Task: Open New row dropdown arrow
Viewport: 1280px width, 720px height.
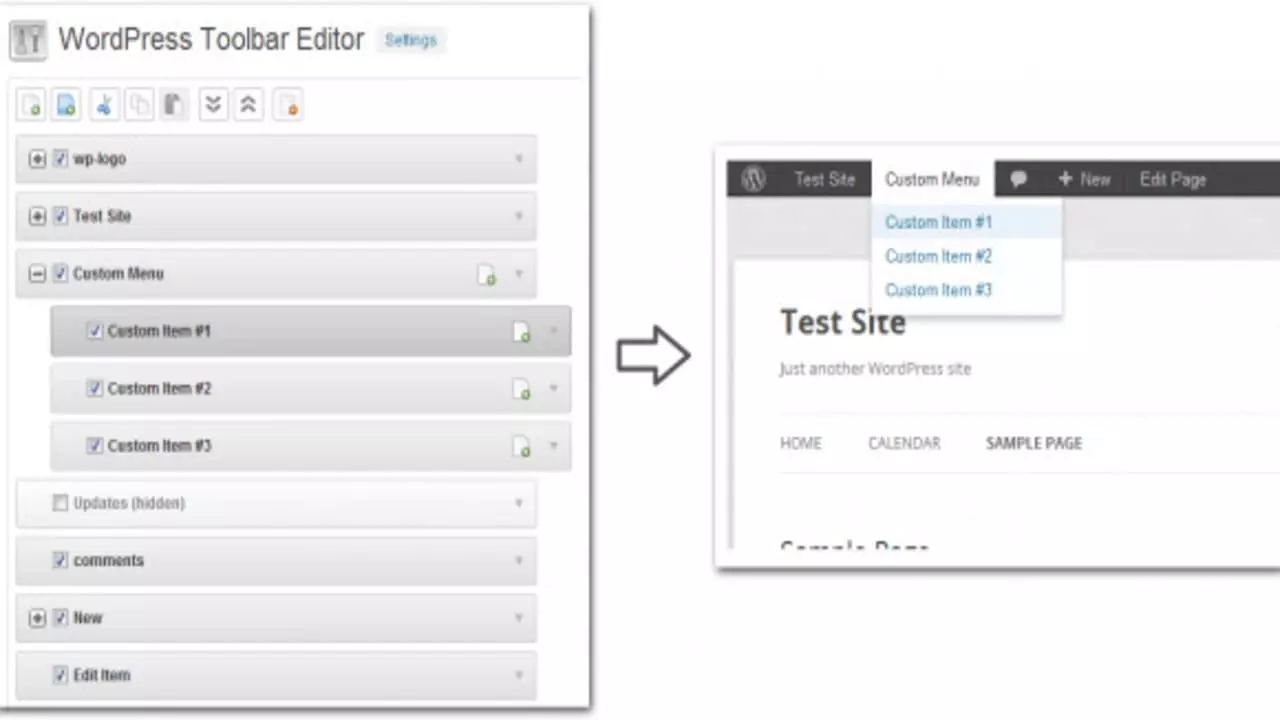Action: click(x=518, y=618)
